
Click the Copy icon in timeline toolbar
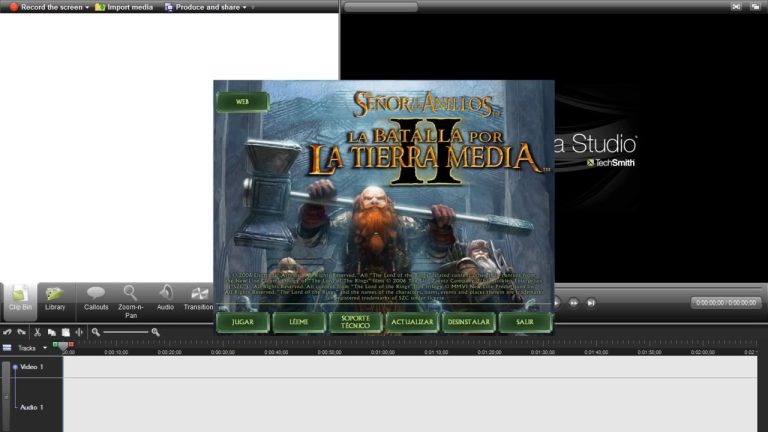tap(51, 332)
